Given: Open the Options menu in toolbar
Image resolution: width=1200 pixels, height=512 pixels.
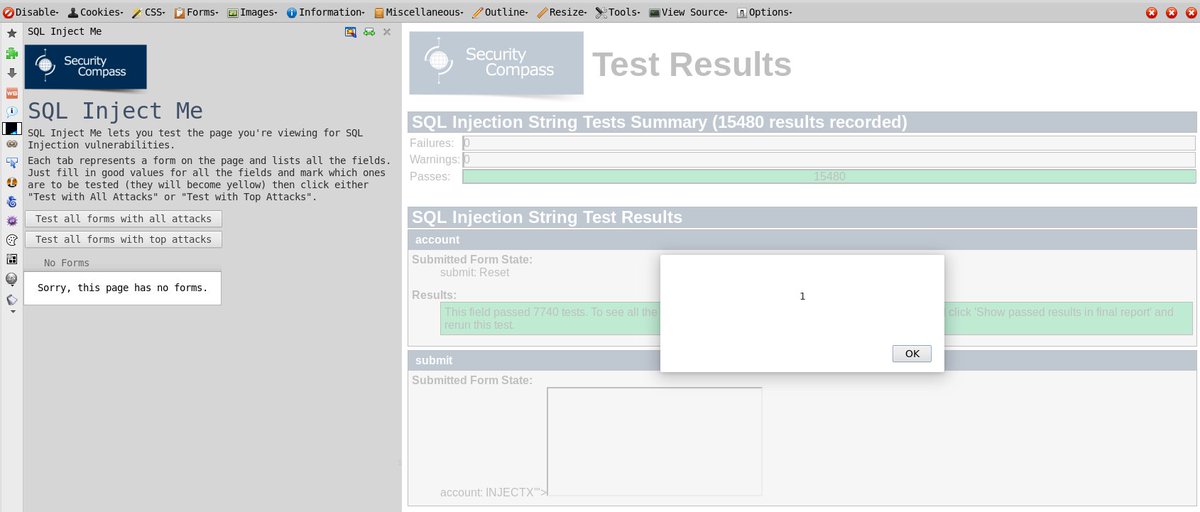Looking at the screenshot, I should coord(764,13).
